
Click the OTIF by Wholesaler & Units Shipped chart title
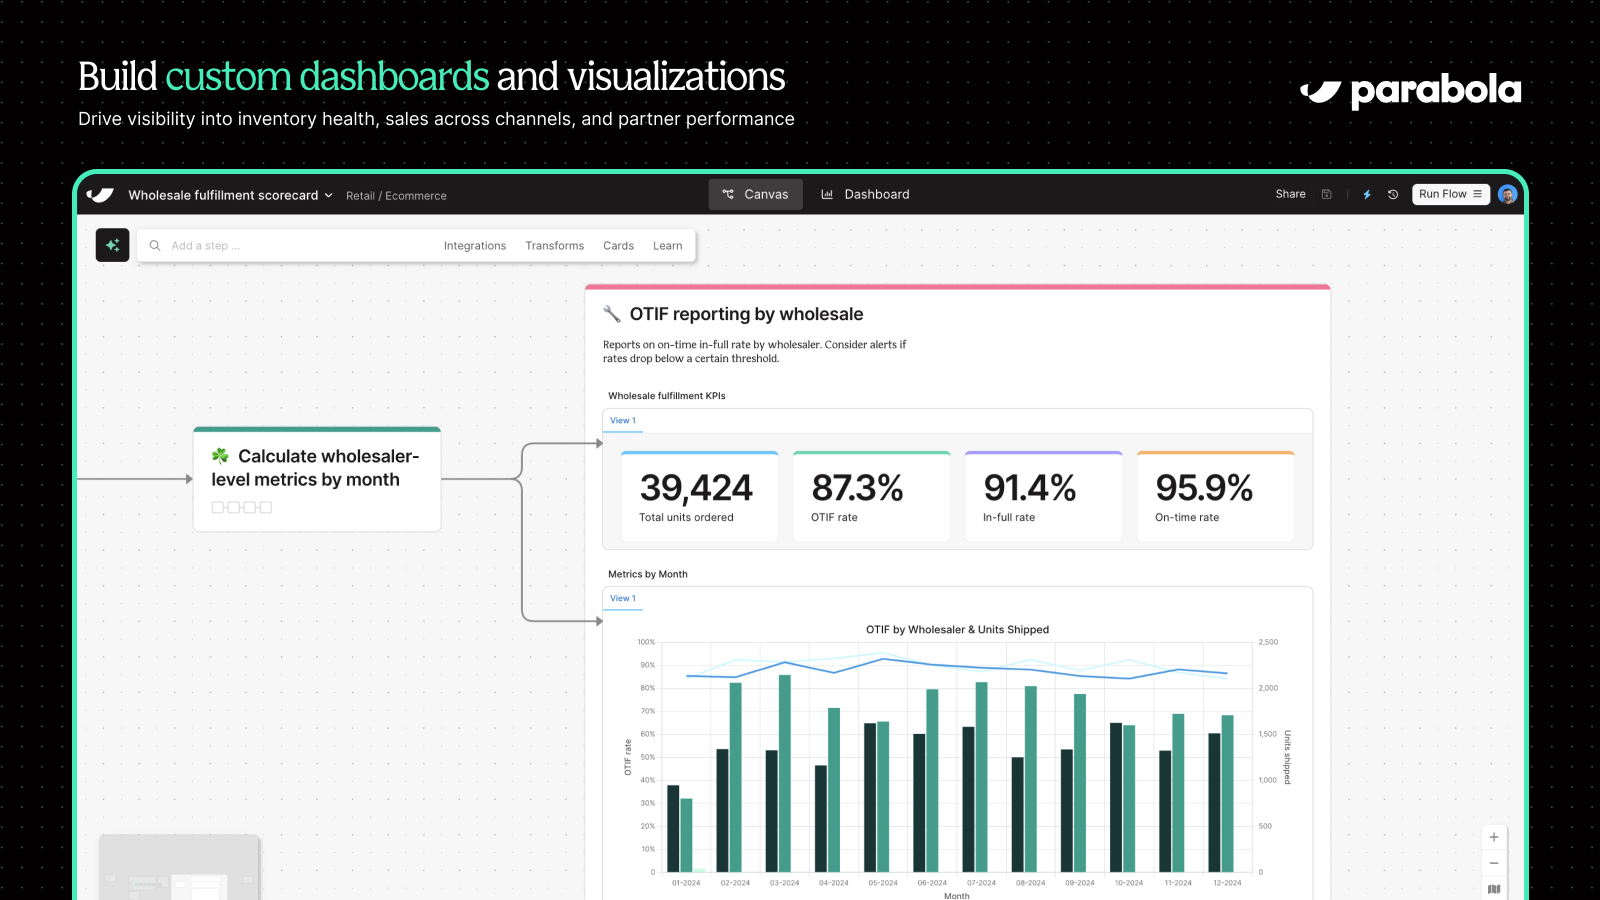pyautogui.click(x=957, y=630)
